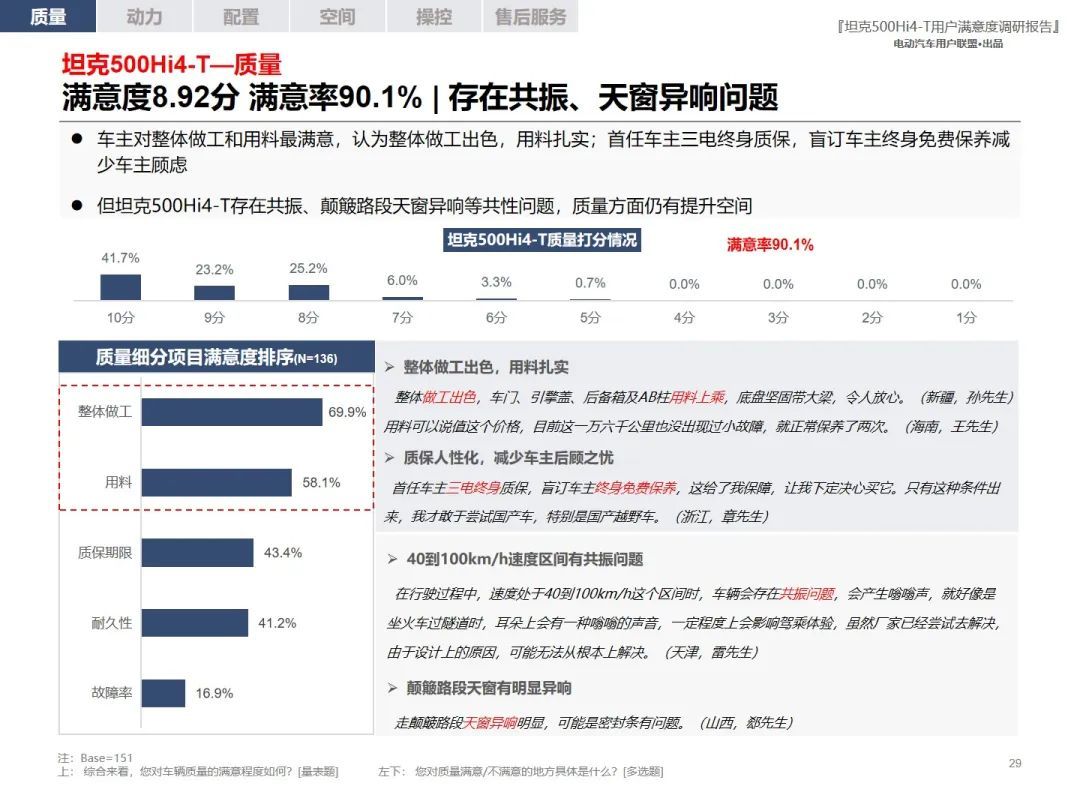
Task: Click the 0.0% value above 1分
Action: (x=966, y=284)
